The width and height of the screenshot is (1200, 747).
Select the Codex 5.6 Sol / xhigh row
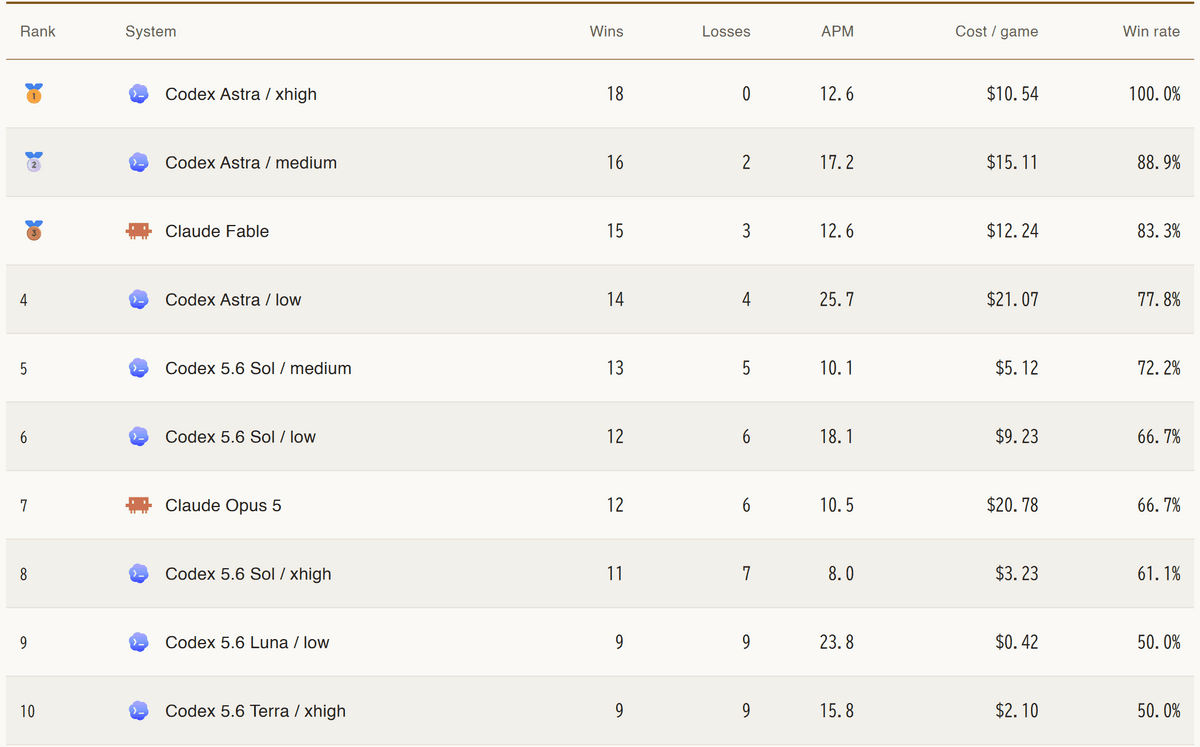[x=600, y=574]
